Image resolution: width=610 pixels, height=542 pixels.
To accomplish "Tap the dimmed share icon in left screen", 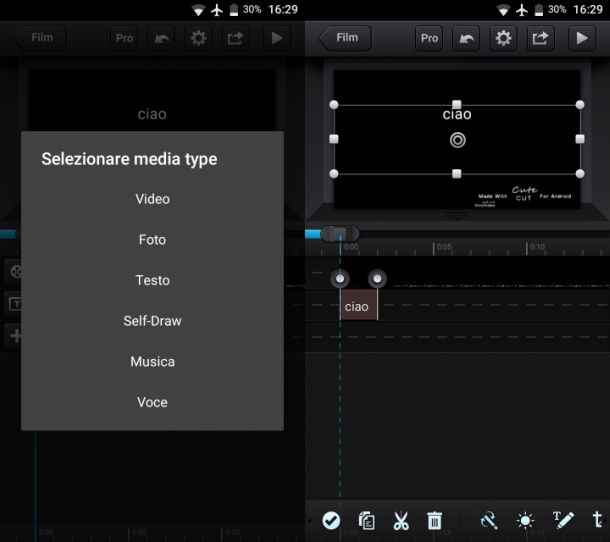I will pos(235,38).
